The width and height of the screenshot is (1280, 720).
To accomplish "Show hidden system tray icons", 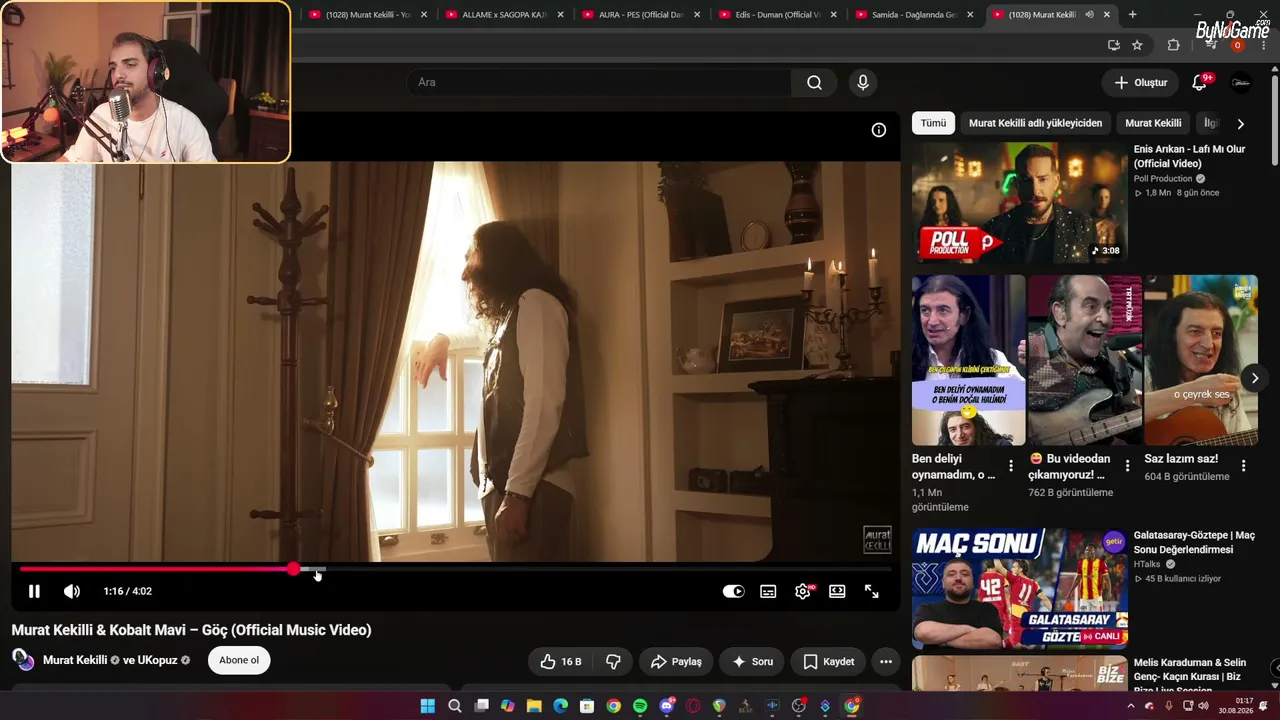I will coord(1131,706).
